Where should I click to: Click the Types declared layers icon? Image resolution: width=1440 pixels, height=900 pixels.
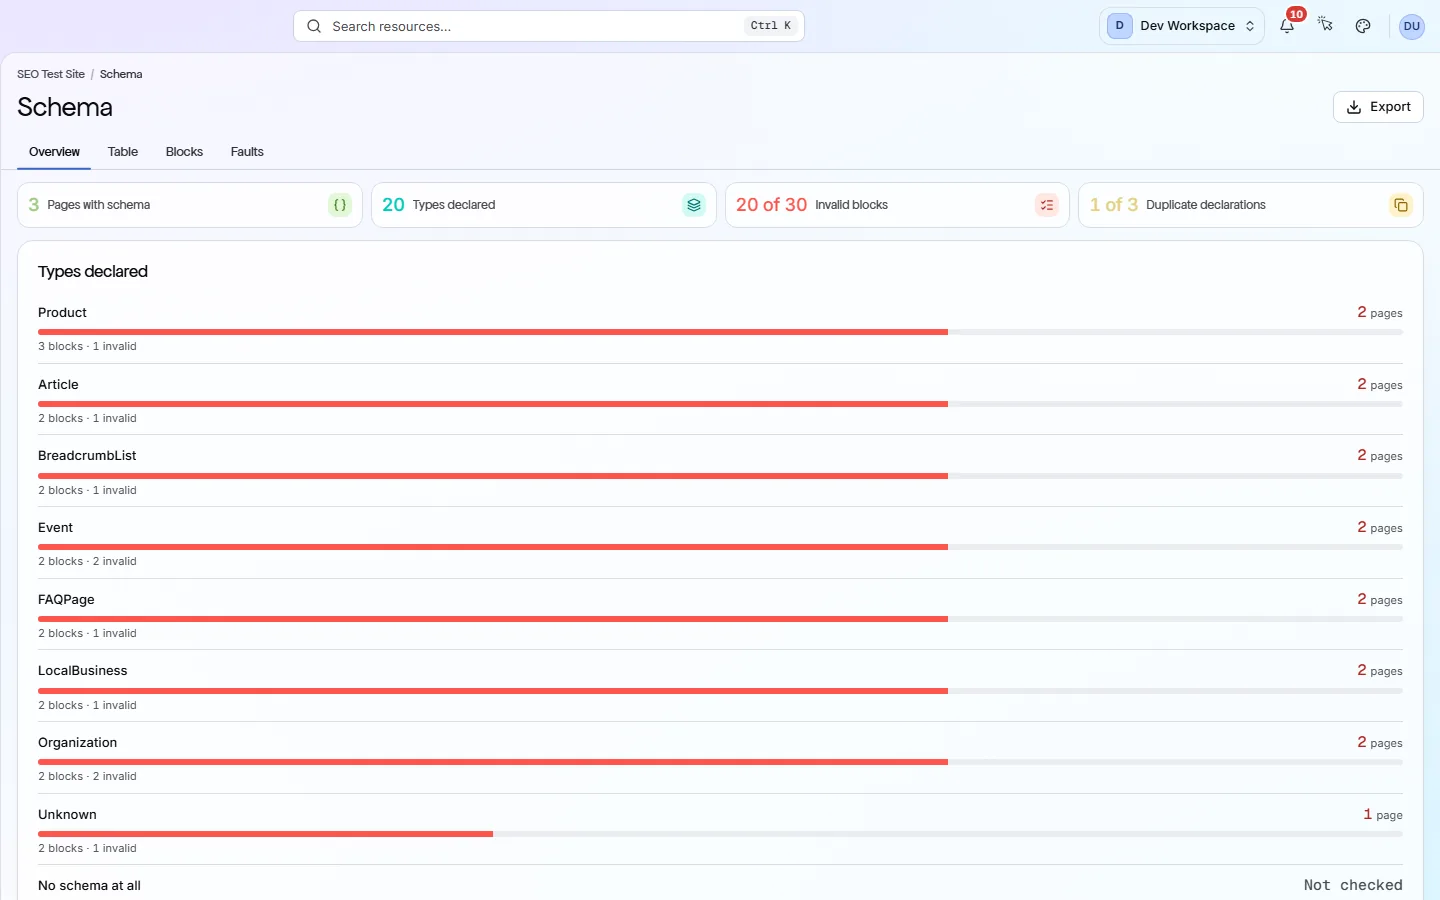[694, 205]
